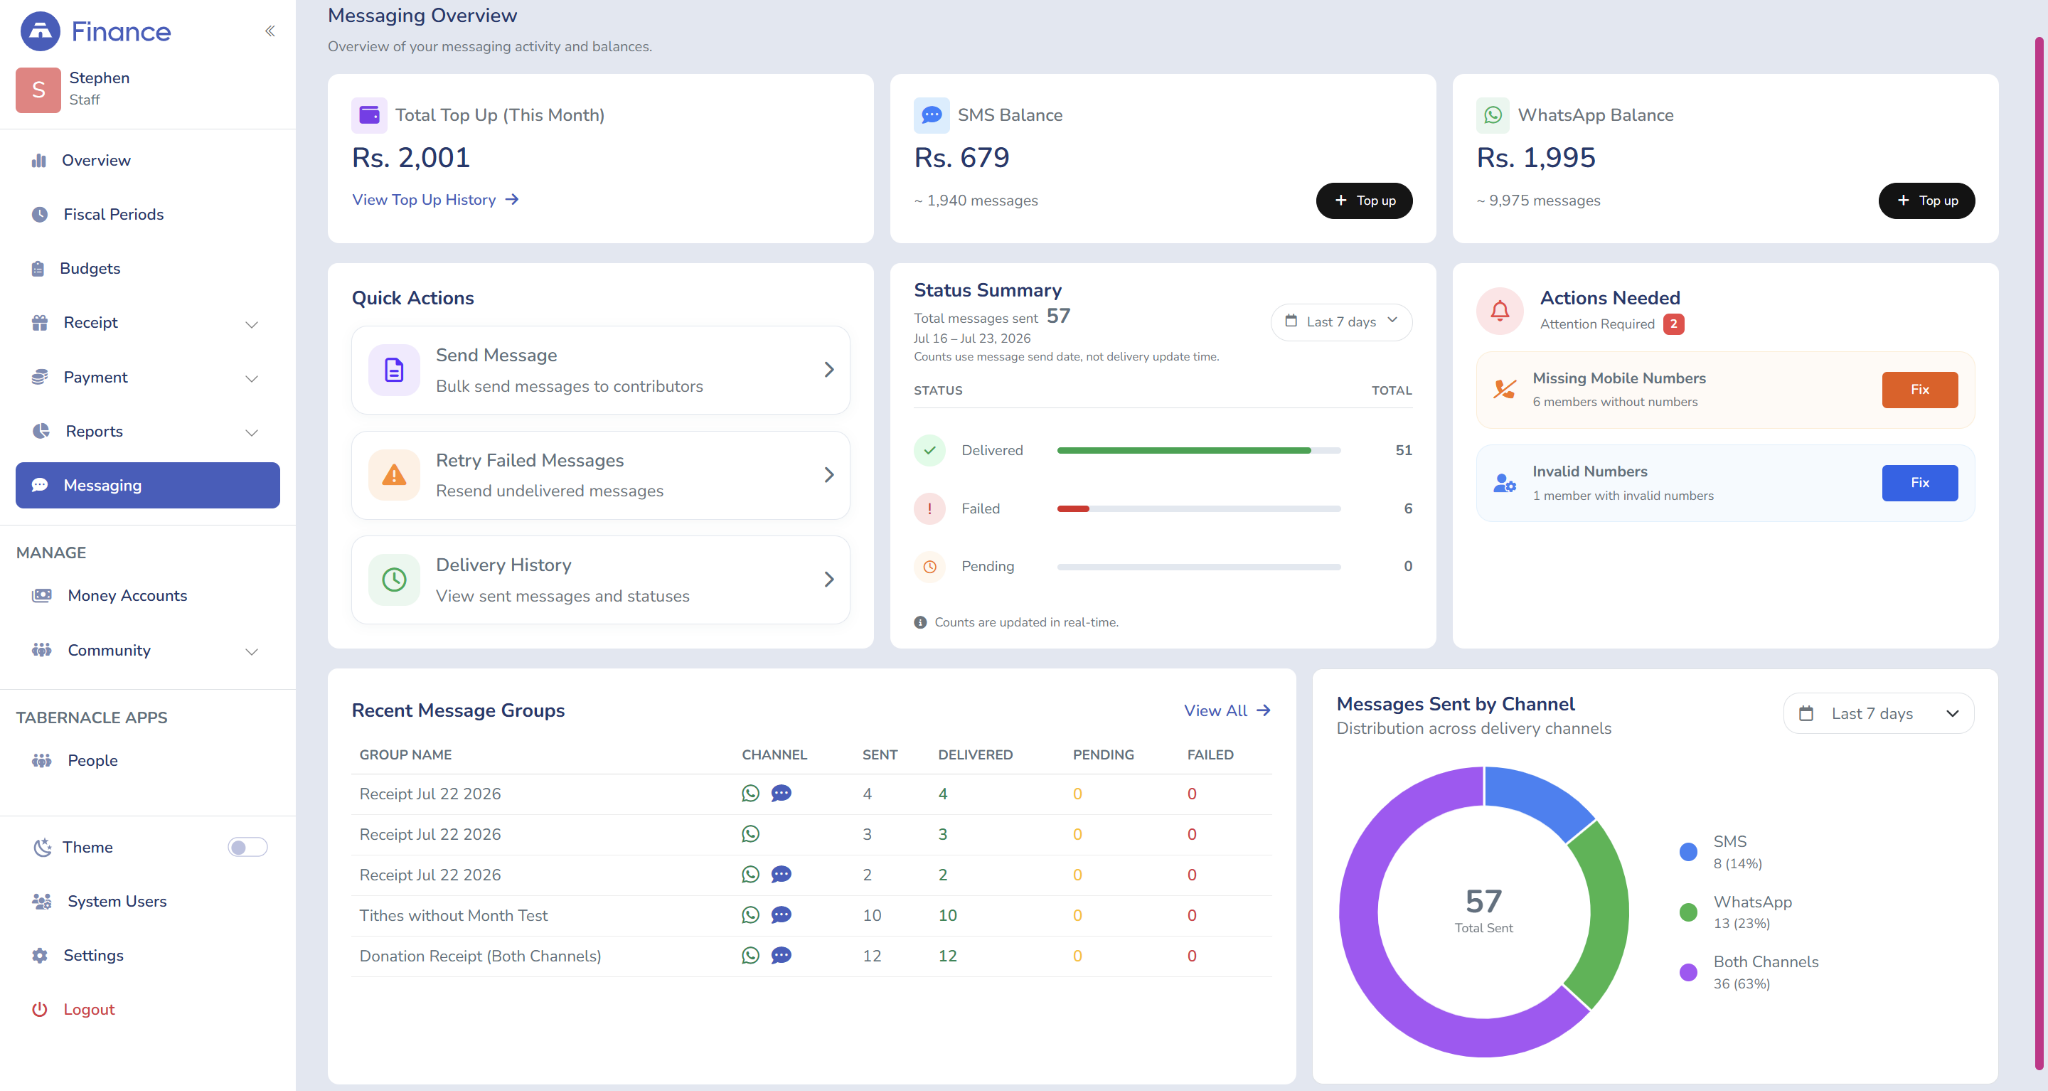Click the Overview bar chart icon

(39, 160)
